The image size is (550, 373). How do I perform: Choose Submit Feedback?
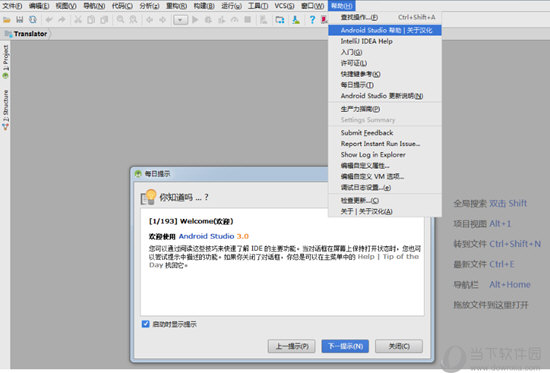[385, 133]
